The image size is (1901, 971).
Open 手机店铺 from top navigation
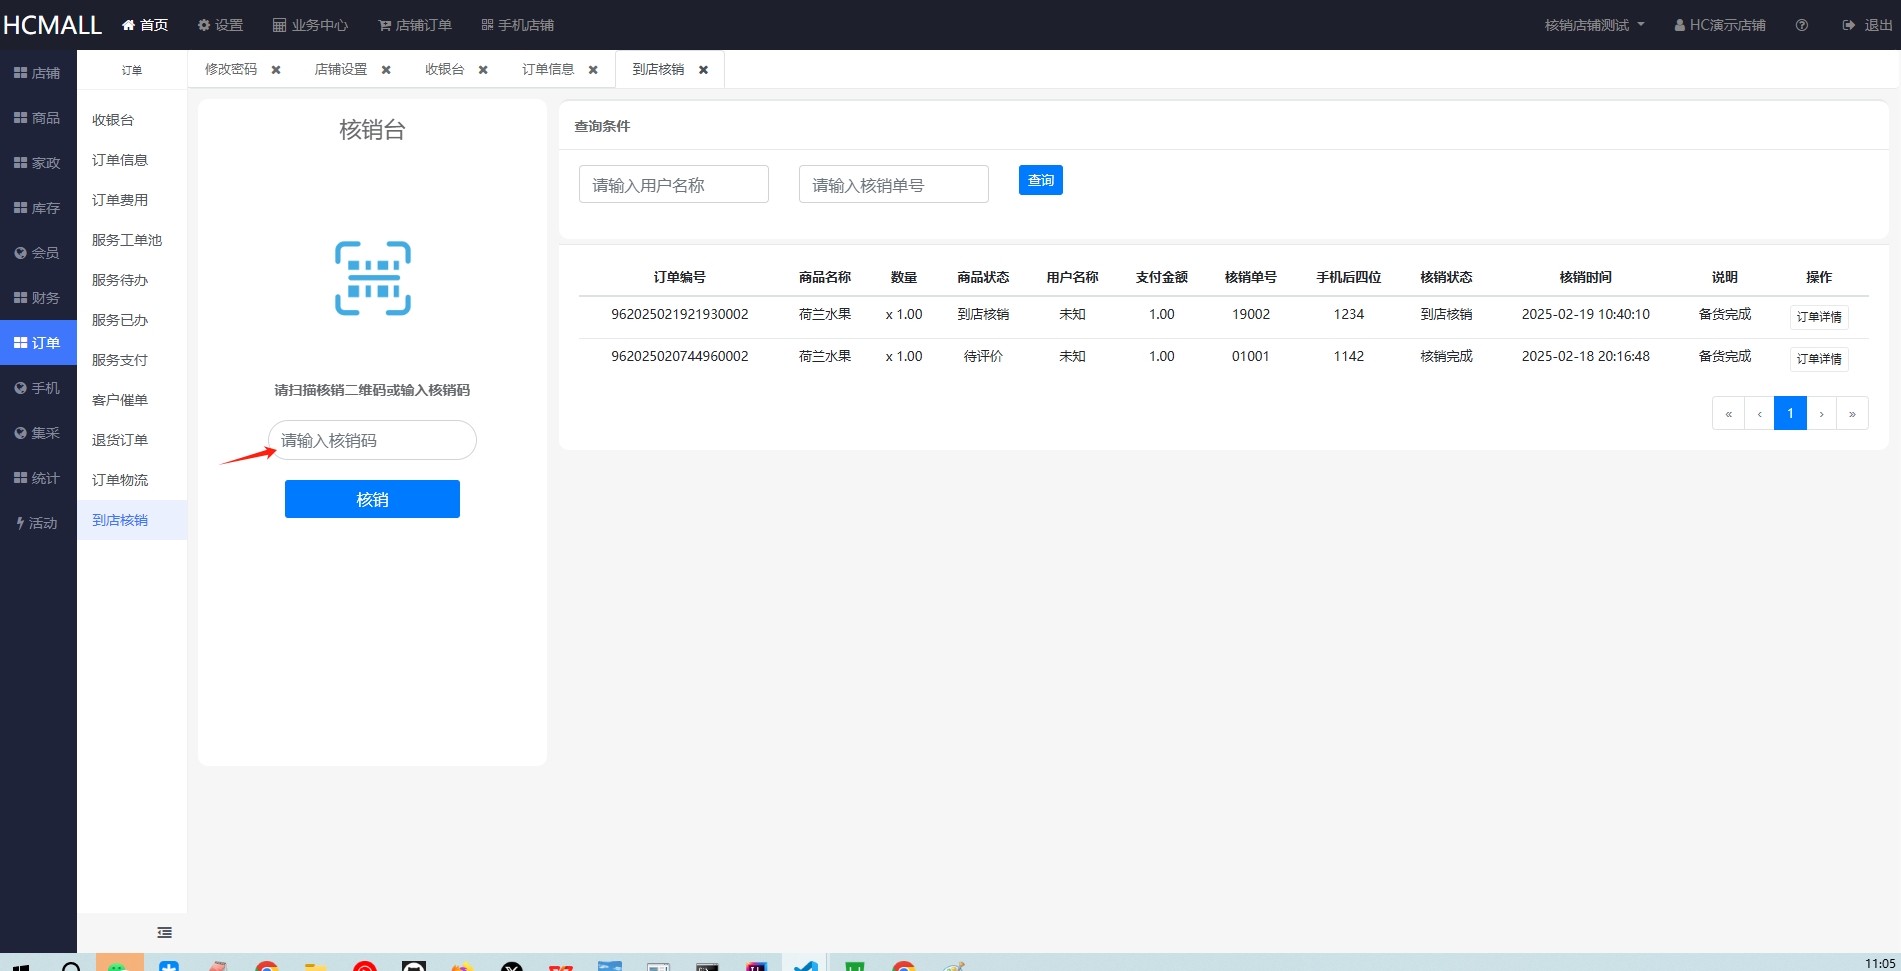[517, 25]
